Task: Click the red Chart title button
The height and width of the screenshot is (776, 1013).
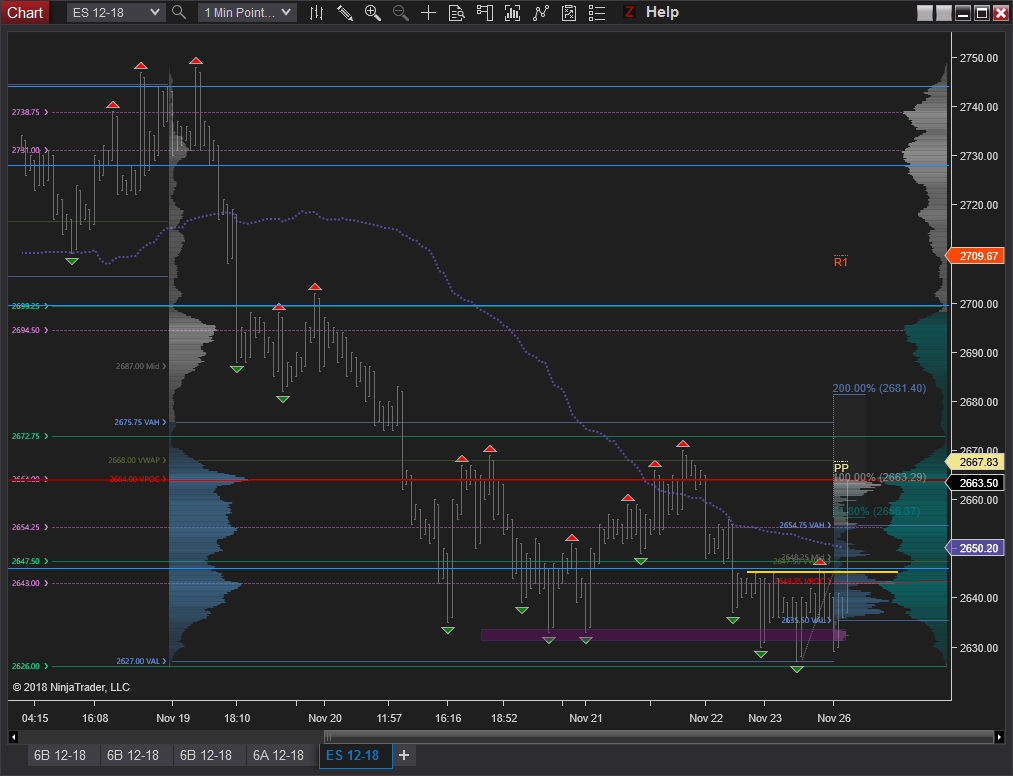Action: (x=25, y=12)
